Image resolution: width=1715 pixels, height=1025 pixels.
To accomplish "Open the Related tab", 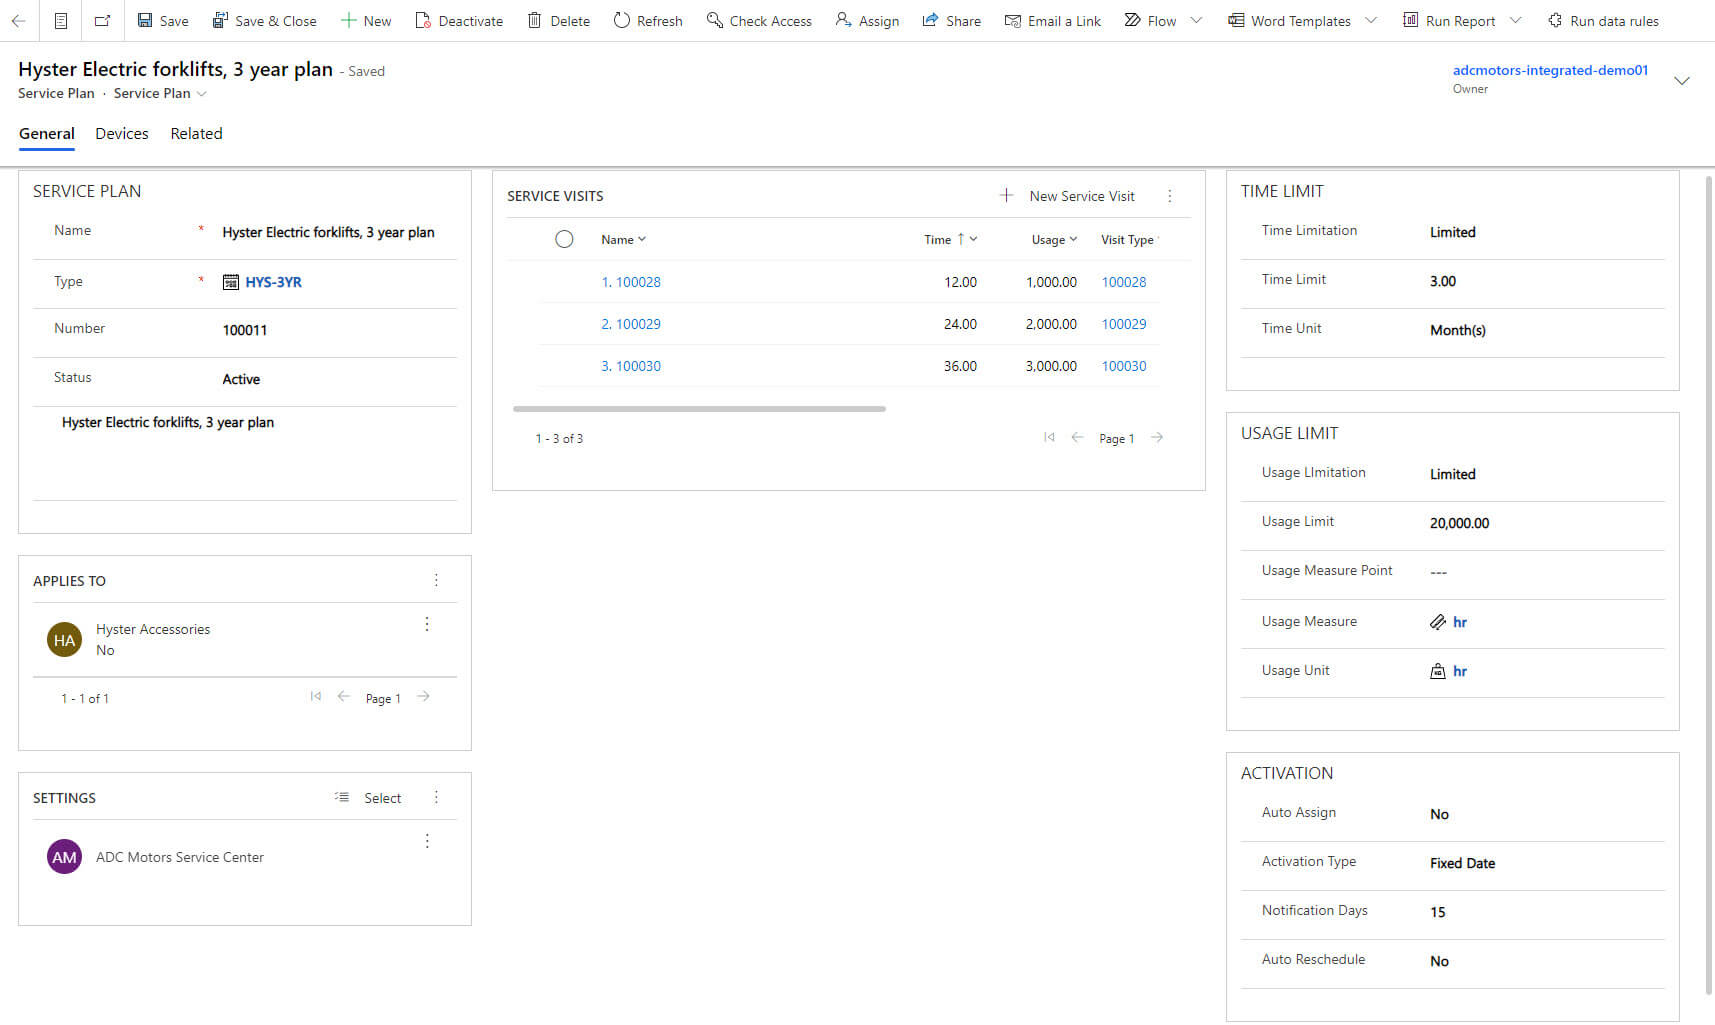I will pyautogui.click(x=196, y=134).
